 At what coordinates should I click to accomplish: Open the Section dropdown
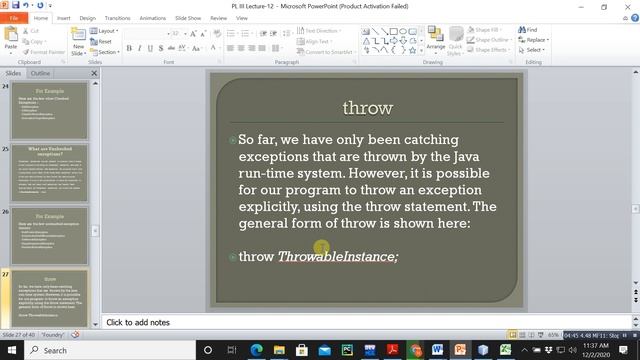point(105,52)
